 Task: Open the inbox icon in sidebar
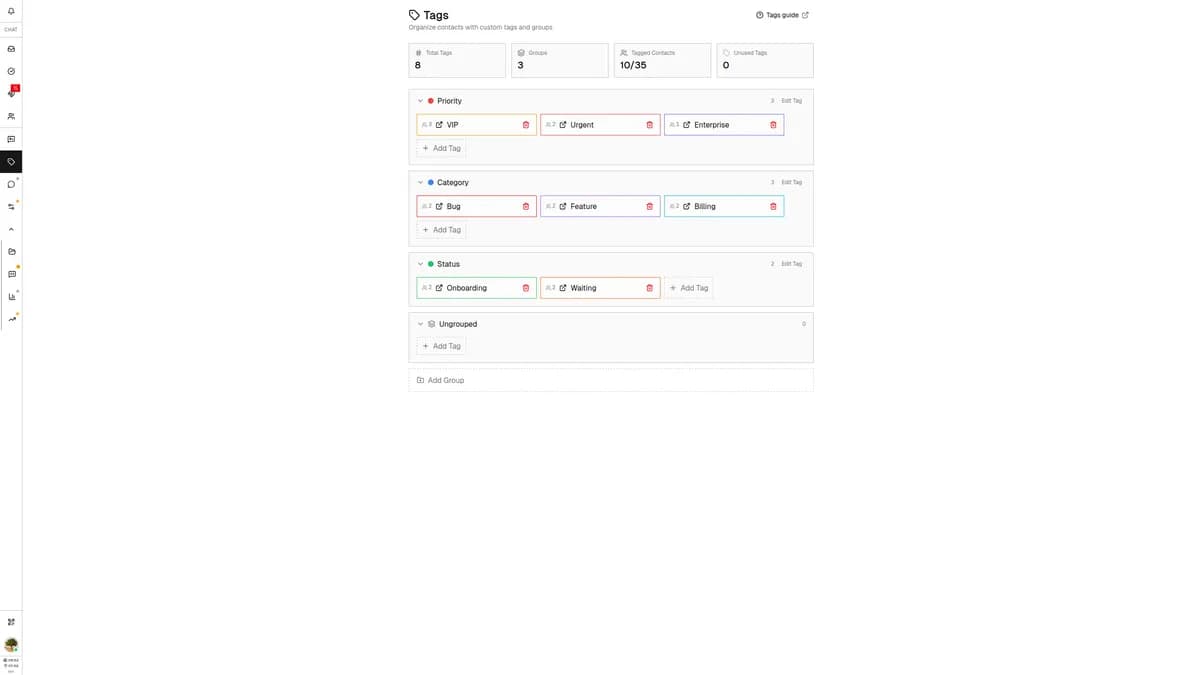coord(11,48)
